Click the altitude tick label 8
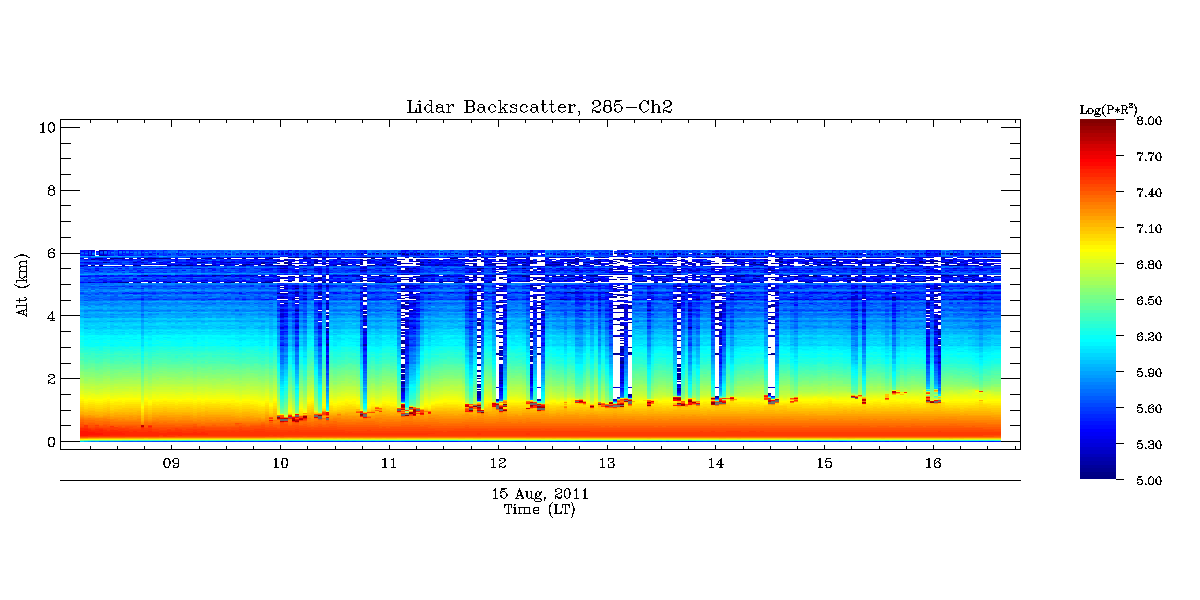The image size is (1200, 600). coord(50,190)
